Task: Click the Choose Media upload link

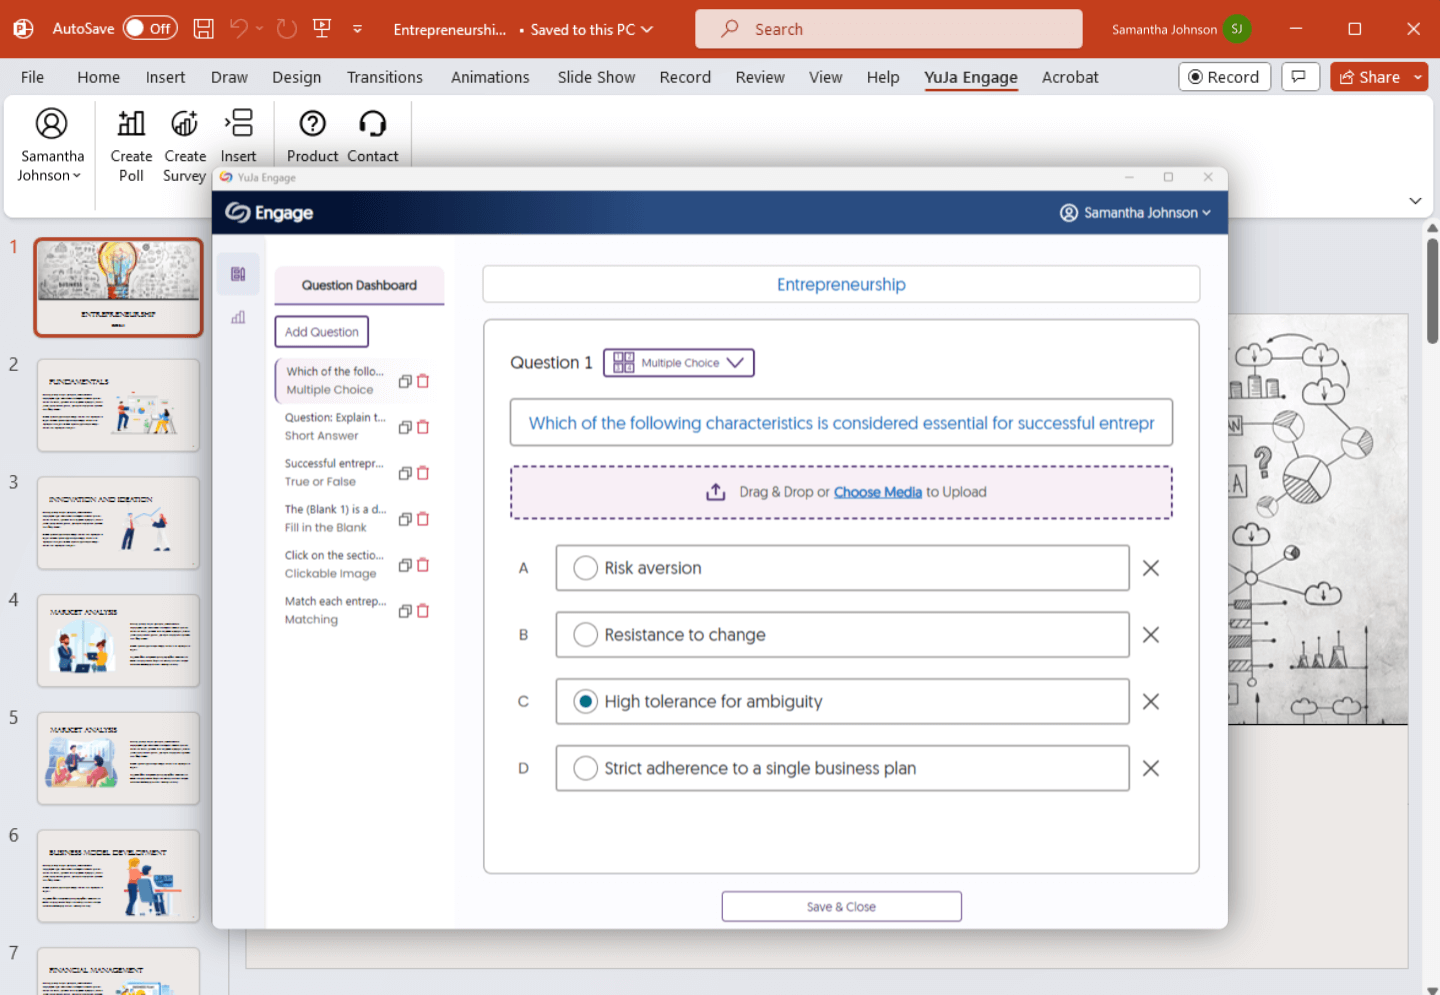Action: tap(878, 492)
